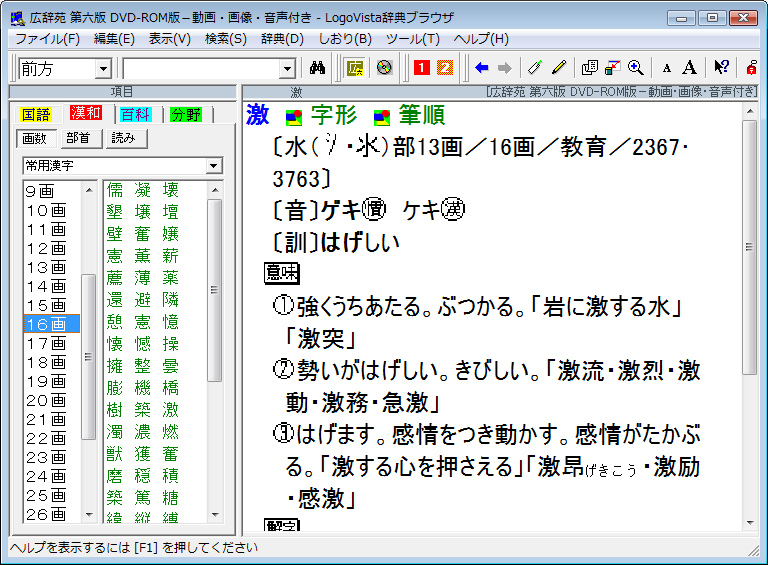Open the 辞典(D) menu
Image resolution: width=768 pixels, height=565 pixels.
(282, 39)
